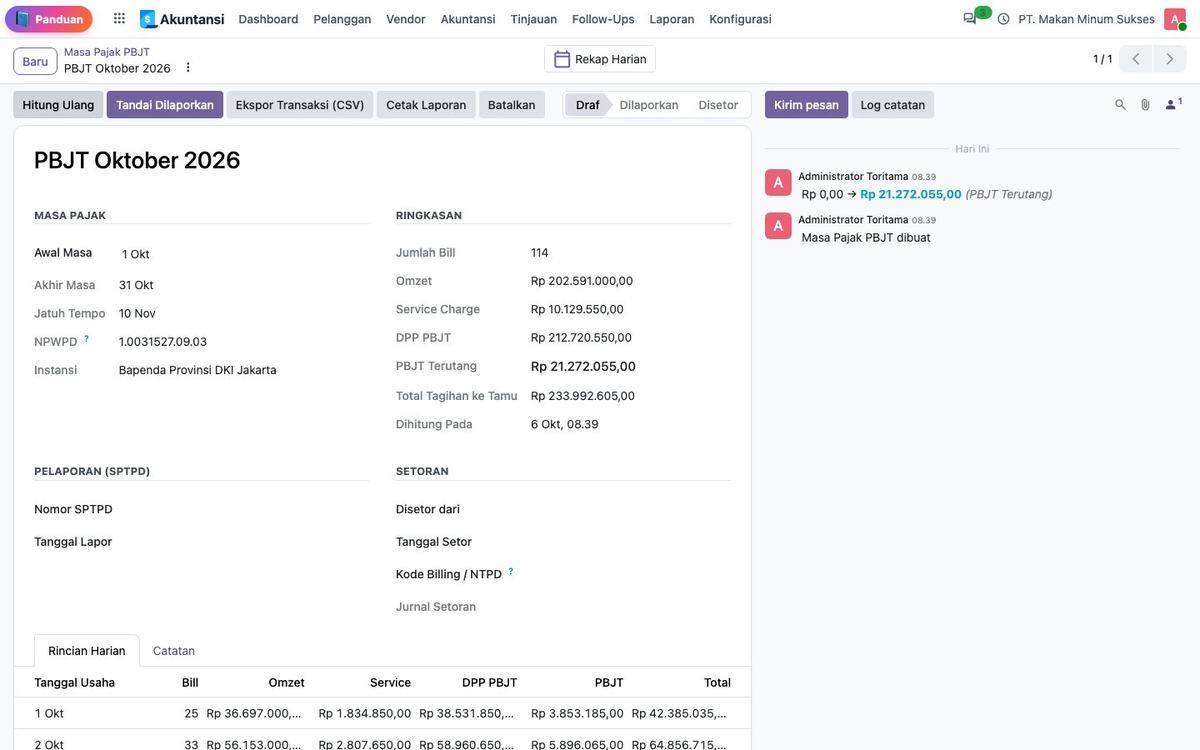Open the activities clock icon
The width and height of the screenshot is (1200, 750).
(1003, 19)
